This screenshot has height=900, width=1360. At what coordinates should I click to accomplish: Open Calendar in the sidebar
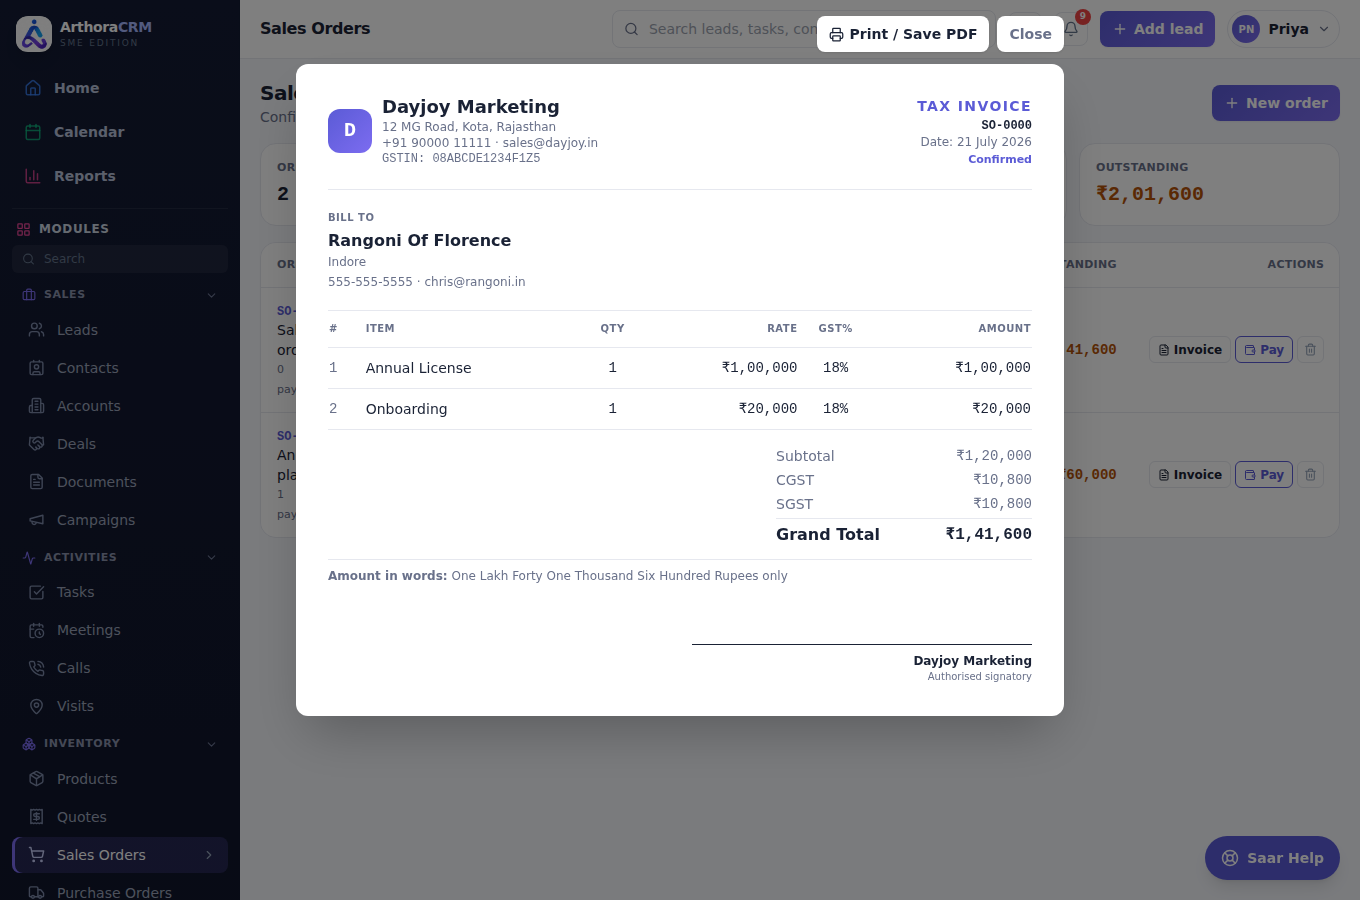[x=120, y=132]
